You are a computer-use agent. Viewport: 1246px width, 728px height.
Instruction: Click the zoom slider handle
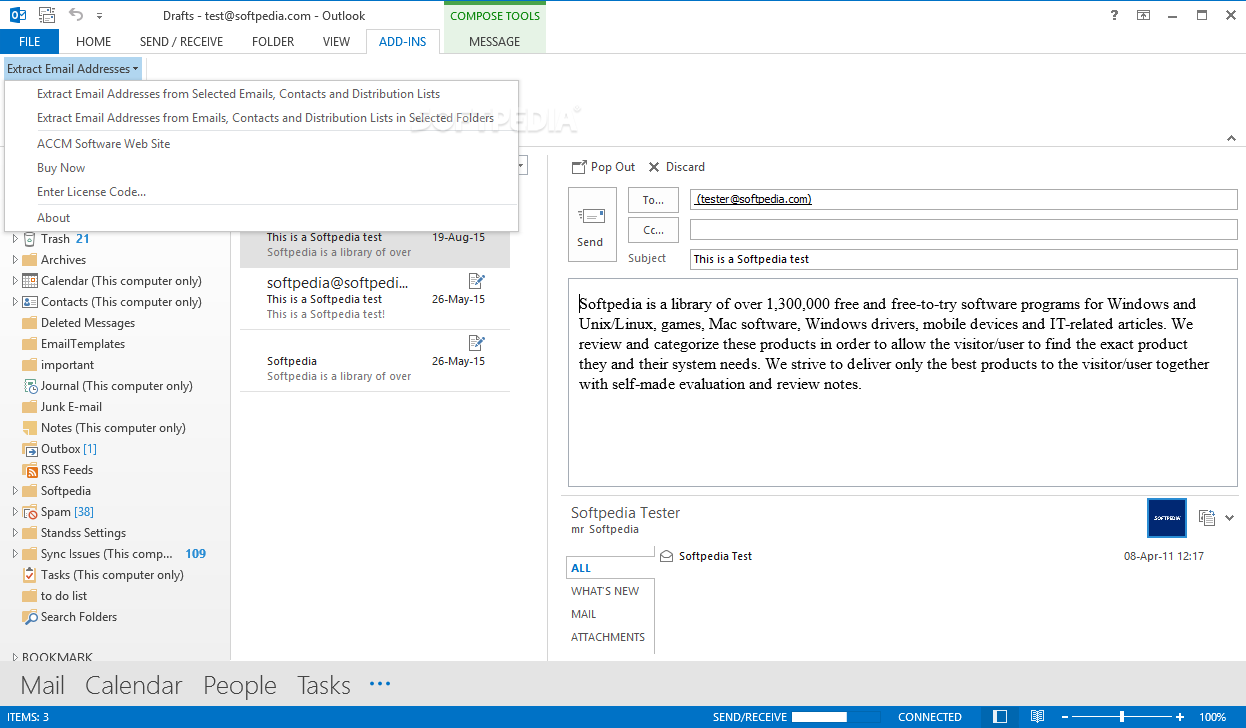[x=1122, y=717]
